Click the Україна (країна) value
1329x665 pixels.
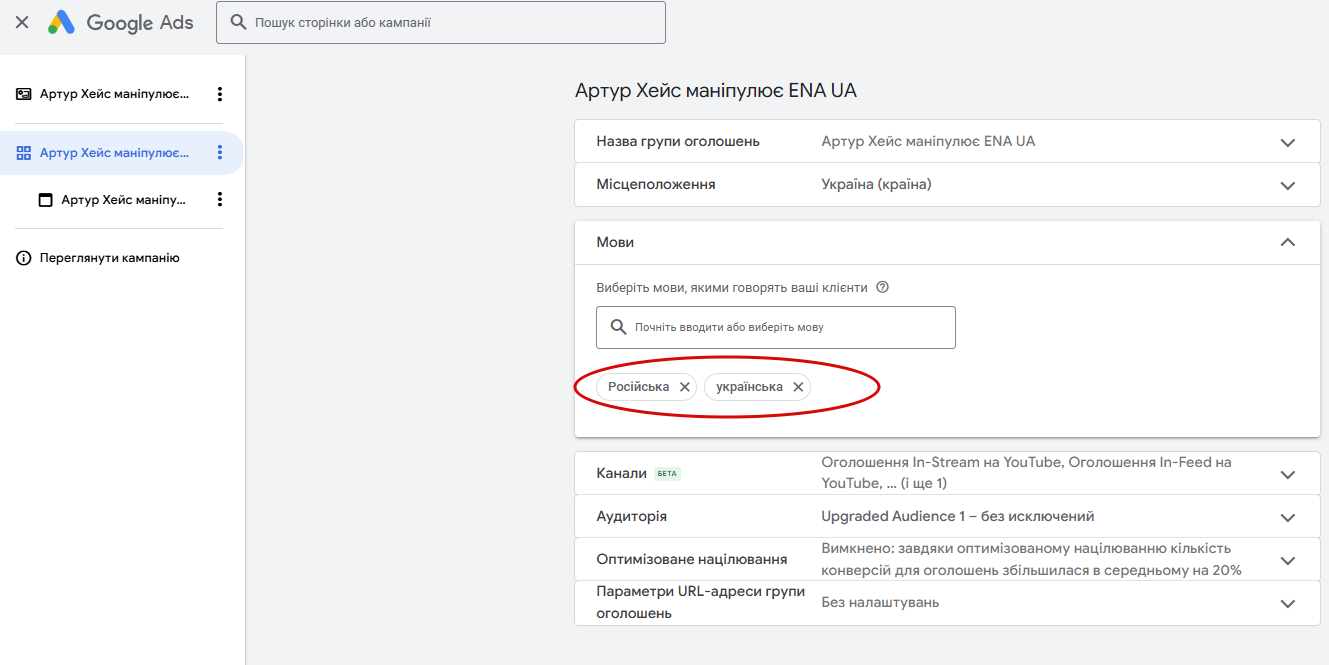(876, 185)
